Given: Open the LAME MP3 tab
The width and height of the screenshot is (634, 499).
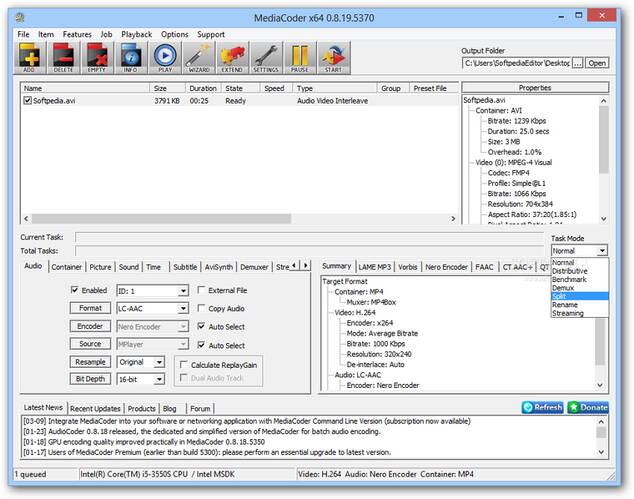Looking at the screenshot, I should point(375,267).
